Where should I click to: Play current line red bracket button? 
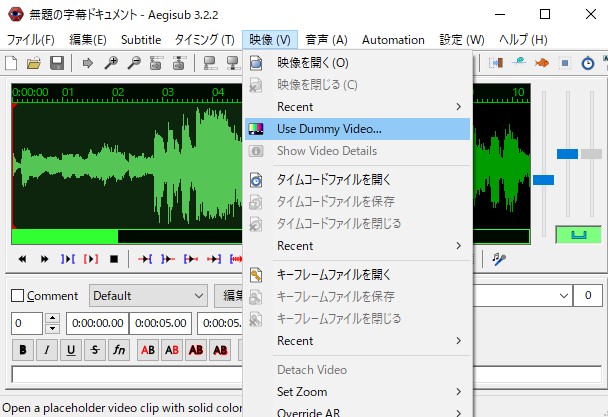coord(91,259)
